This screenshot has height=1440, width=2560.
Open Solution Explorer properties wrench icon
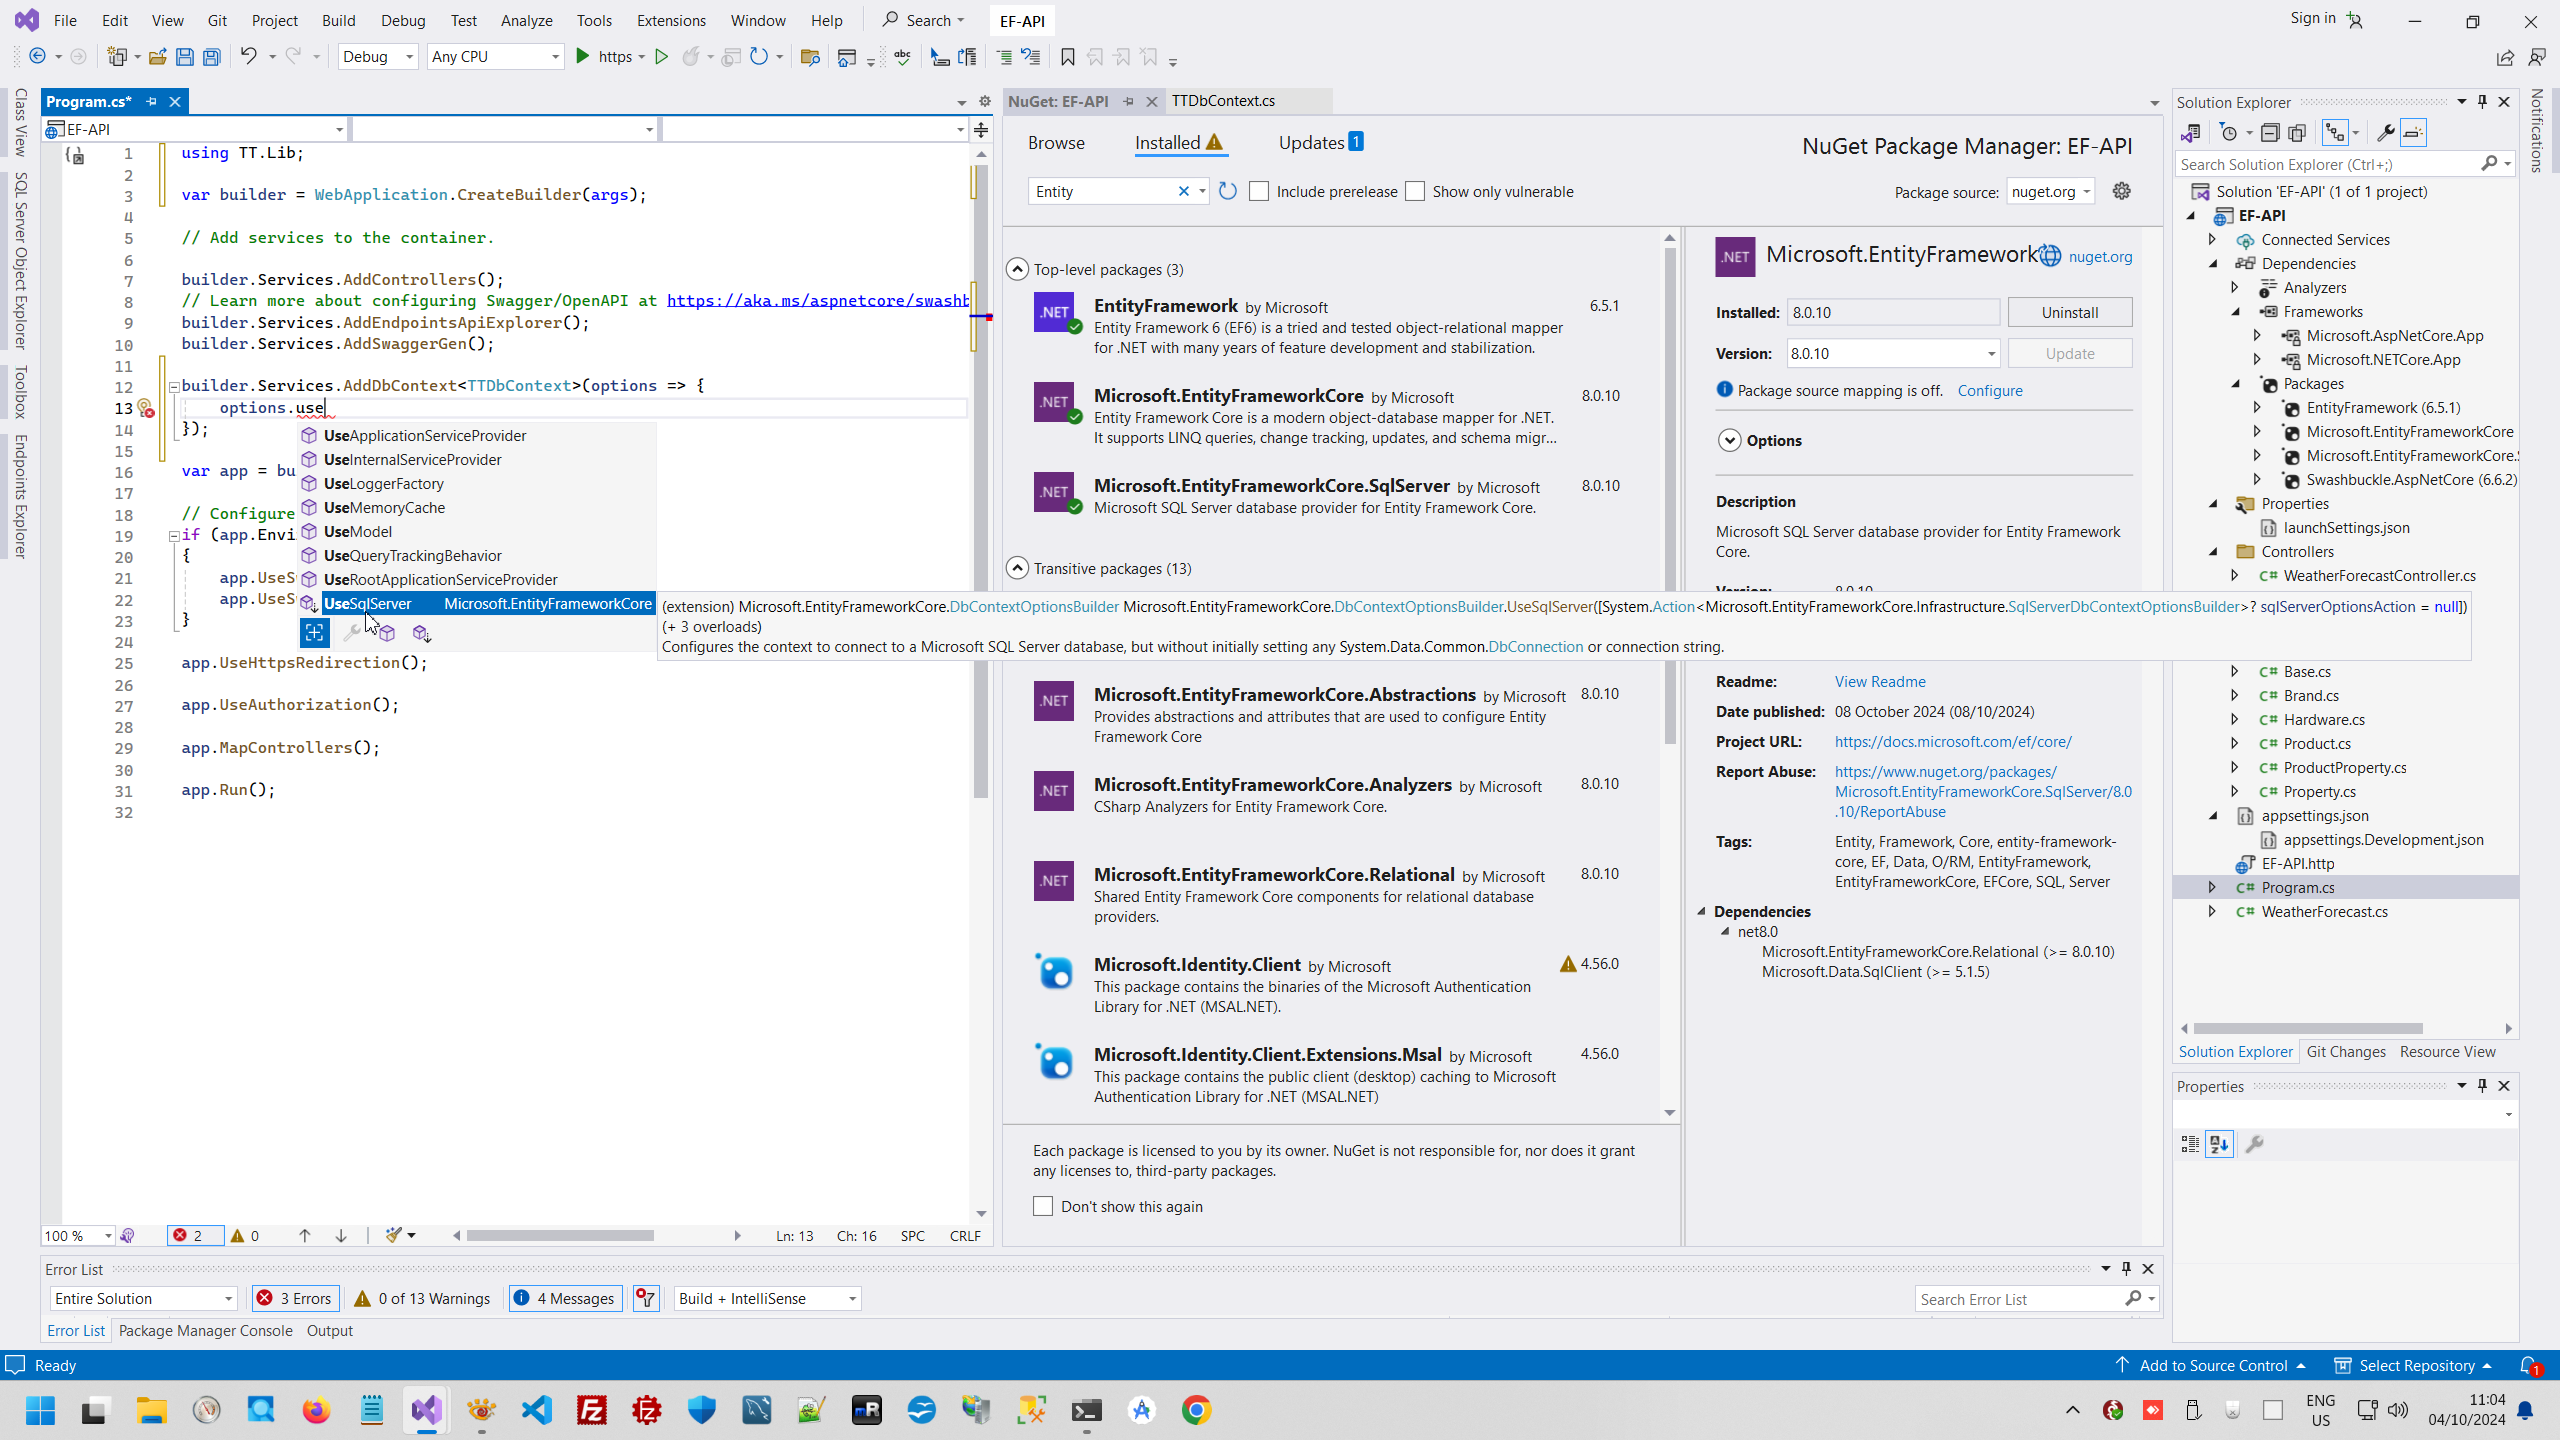(x=2385, y=133)
